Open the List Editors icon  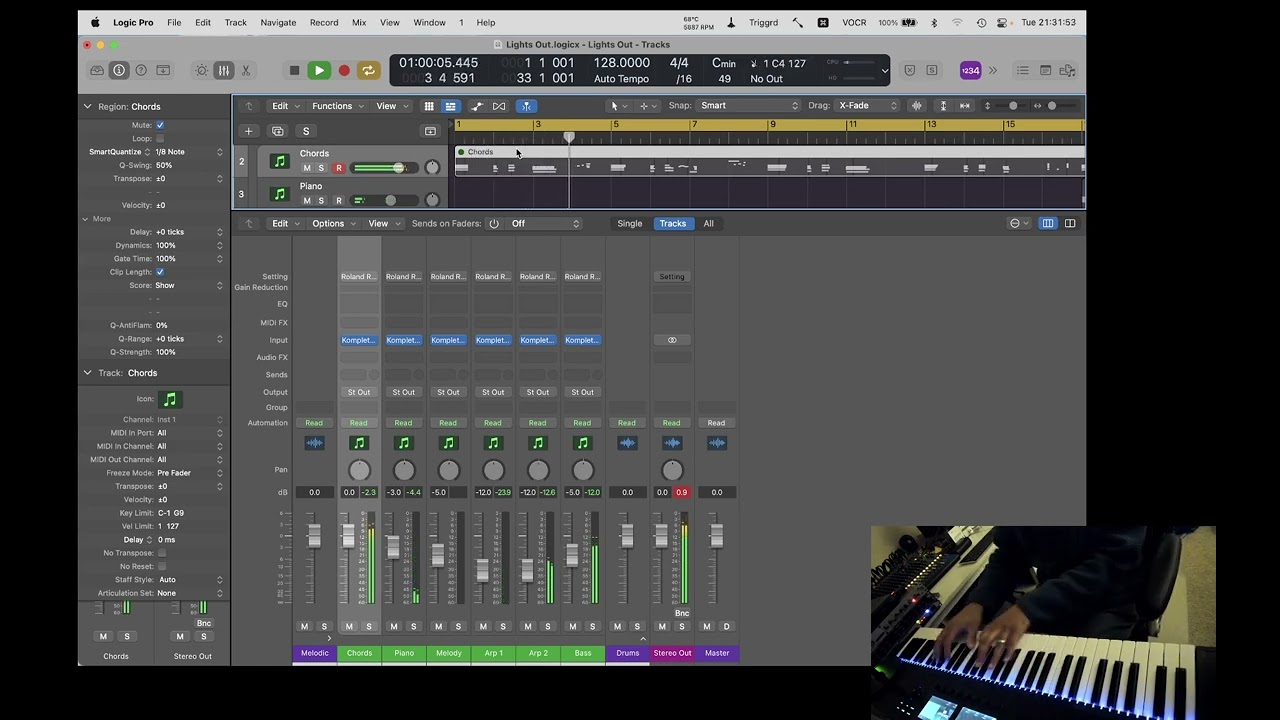(1022, 70)
